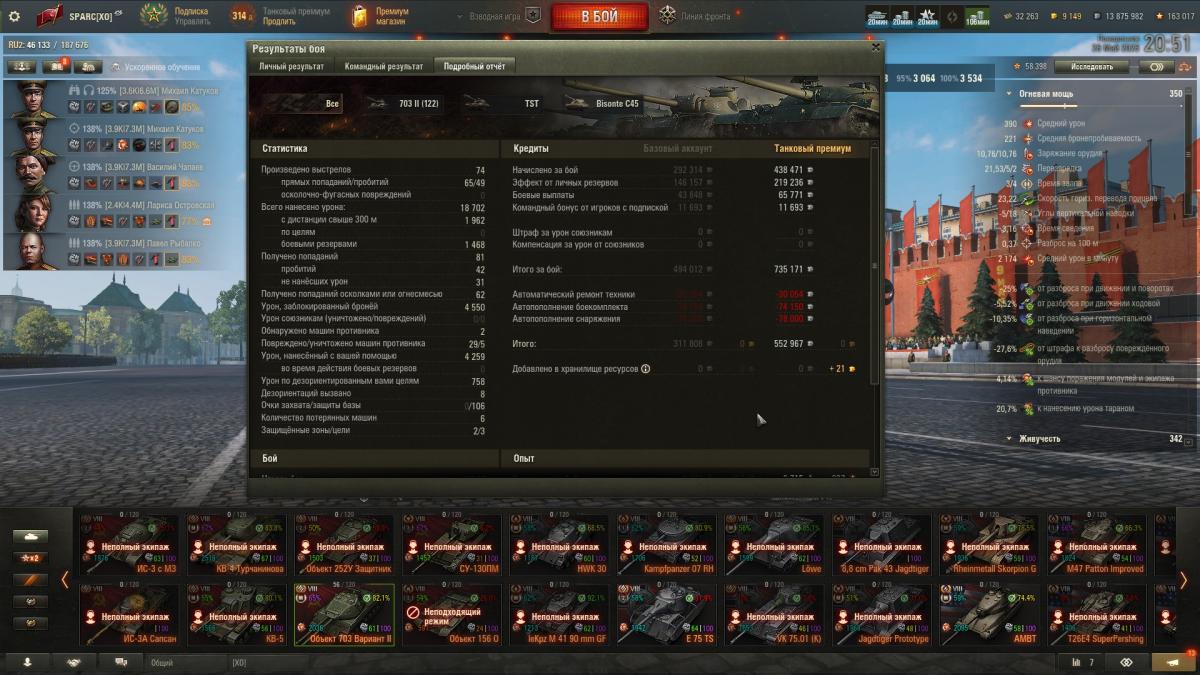Click the platoon shield icon
This screenshot has width=1200, height=675.
click(x=533, y=16)
